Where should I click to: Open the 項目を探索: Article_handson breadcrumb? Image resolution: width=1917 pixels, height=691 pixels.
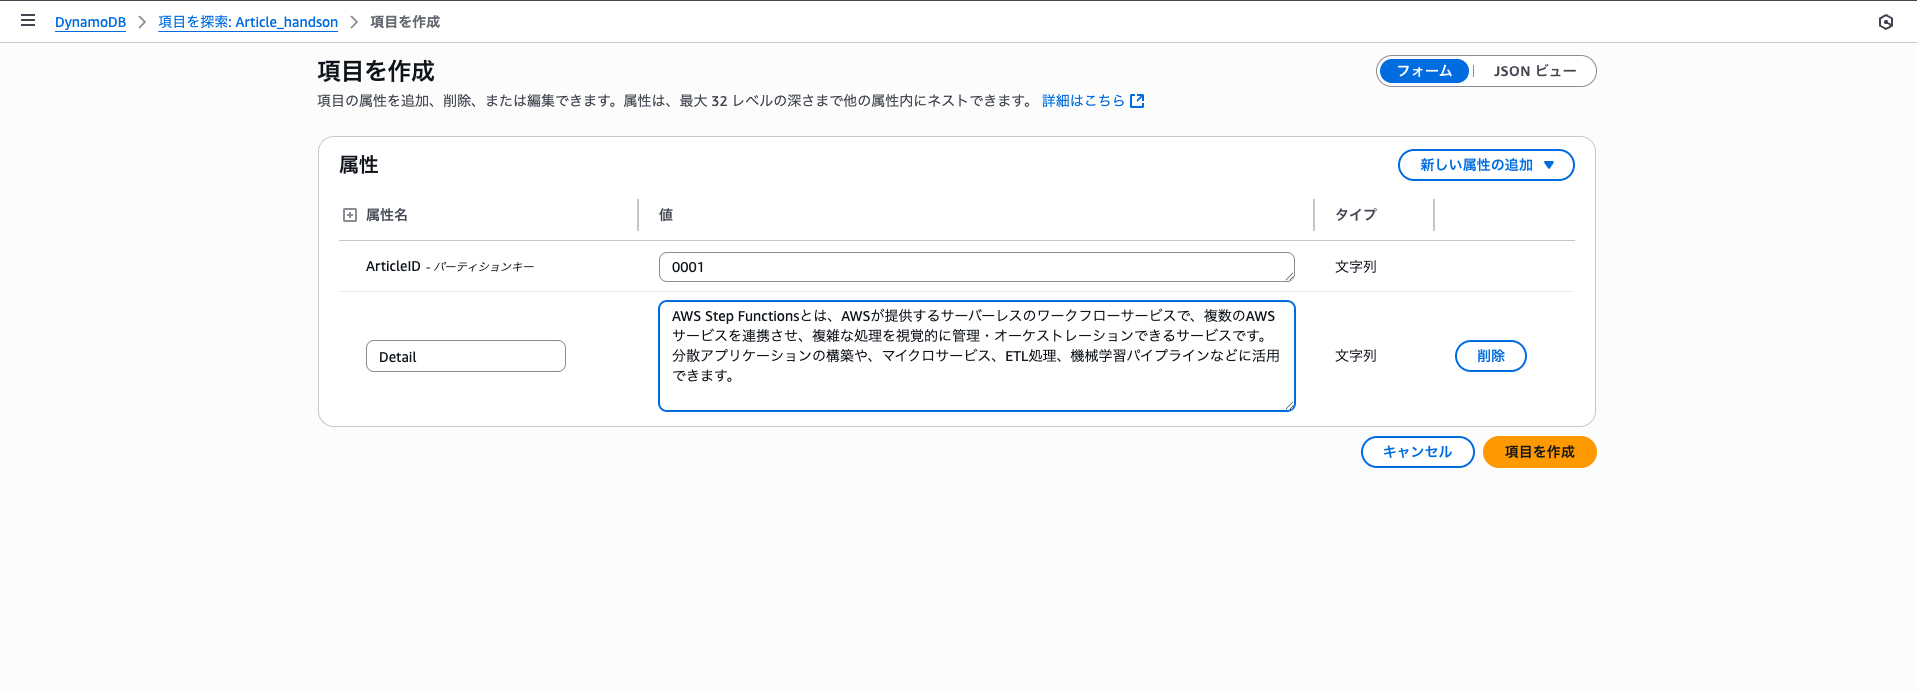pos(248,22)
